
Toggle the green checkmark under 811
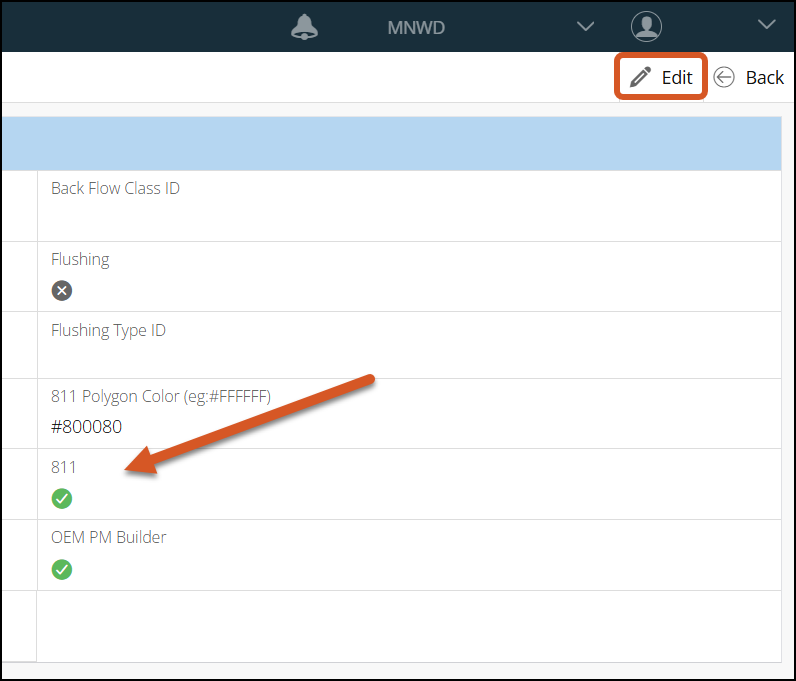coord(62,498)
